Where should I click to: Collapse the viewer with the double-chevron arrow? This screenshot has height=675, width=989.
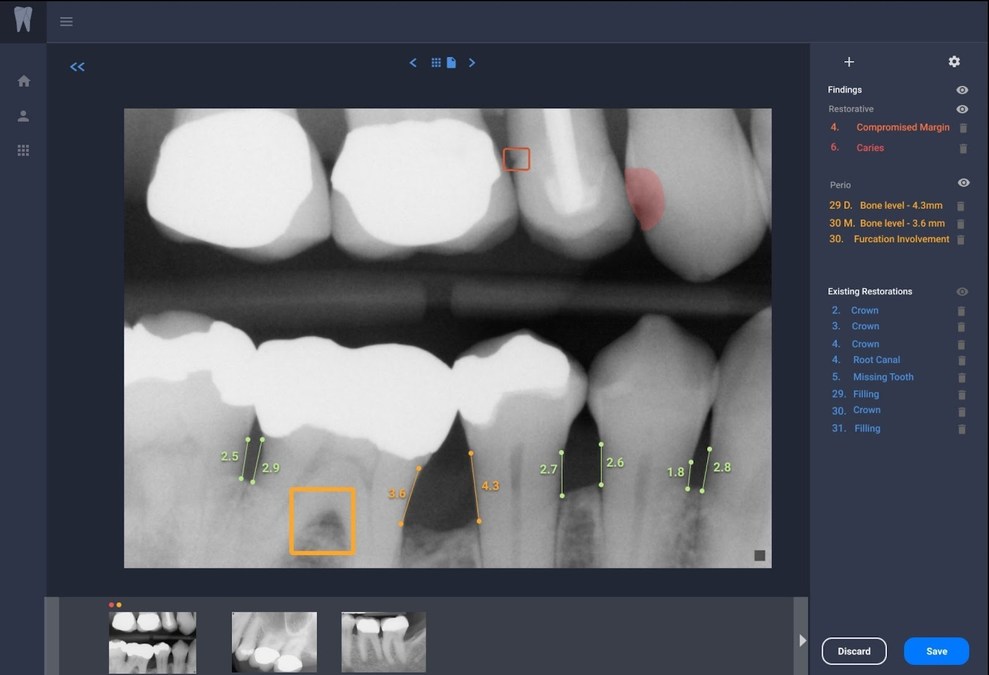[x=77, y=67]
